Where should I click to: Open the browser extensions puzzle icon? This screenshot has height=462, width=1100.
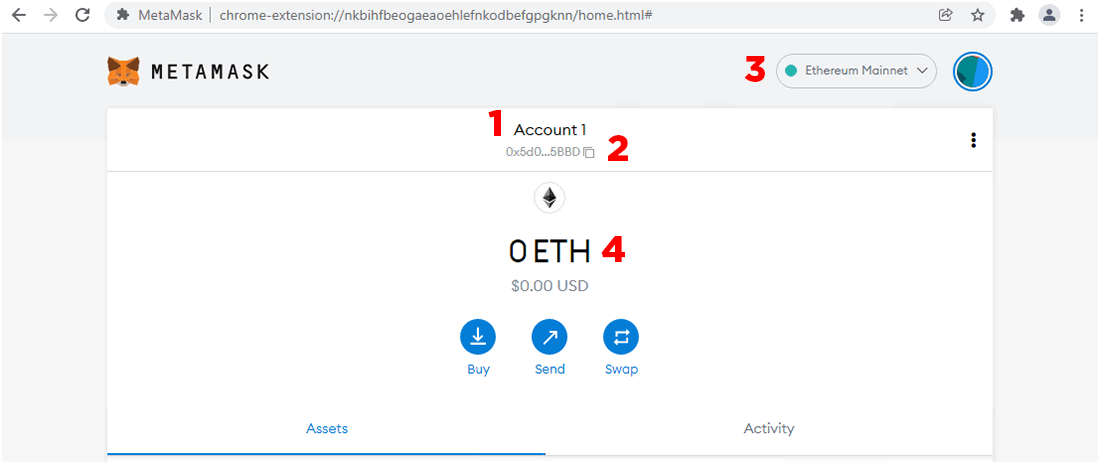coord(1017,15)
